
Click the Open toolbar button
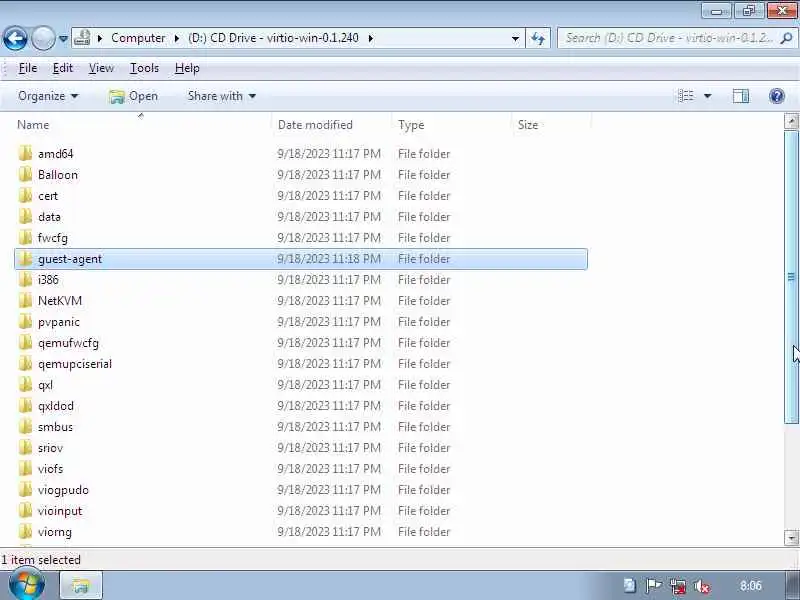click(134, 96)
